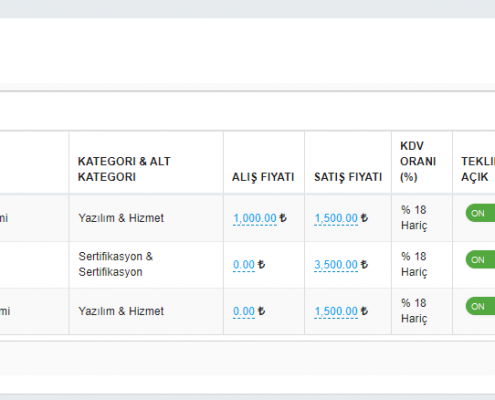This screenshot has height=400, width=495.
Task: Click the KATEGORI & ALT KATEGORI header
Action: [124, 169]
